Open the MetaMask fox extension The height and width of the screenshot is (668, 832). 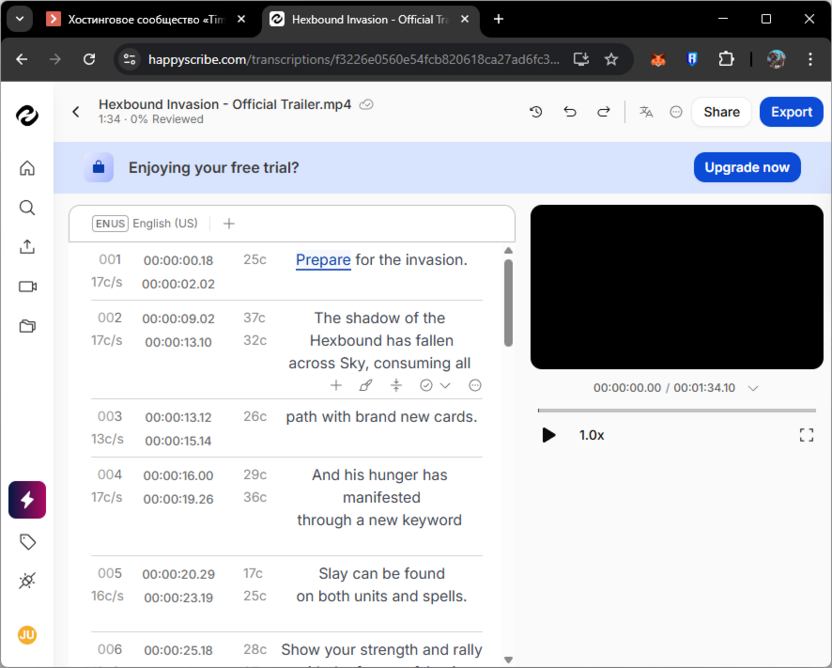pyautogui.click(x=658, y=59)
